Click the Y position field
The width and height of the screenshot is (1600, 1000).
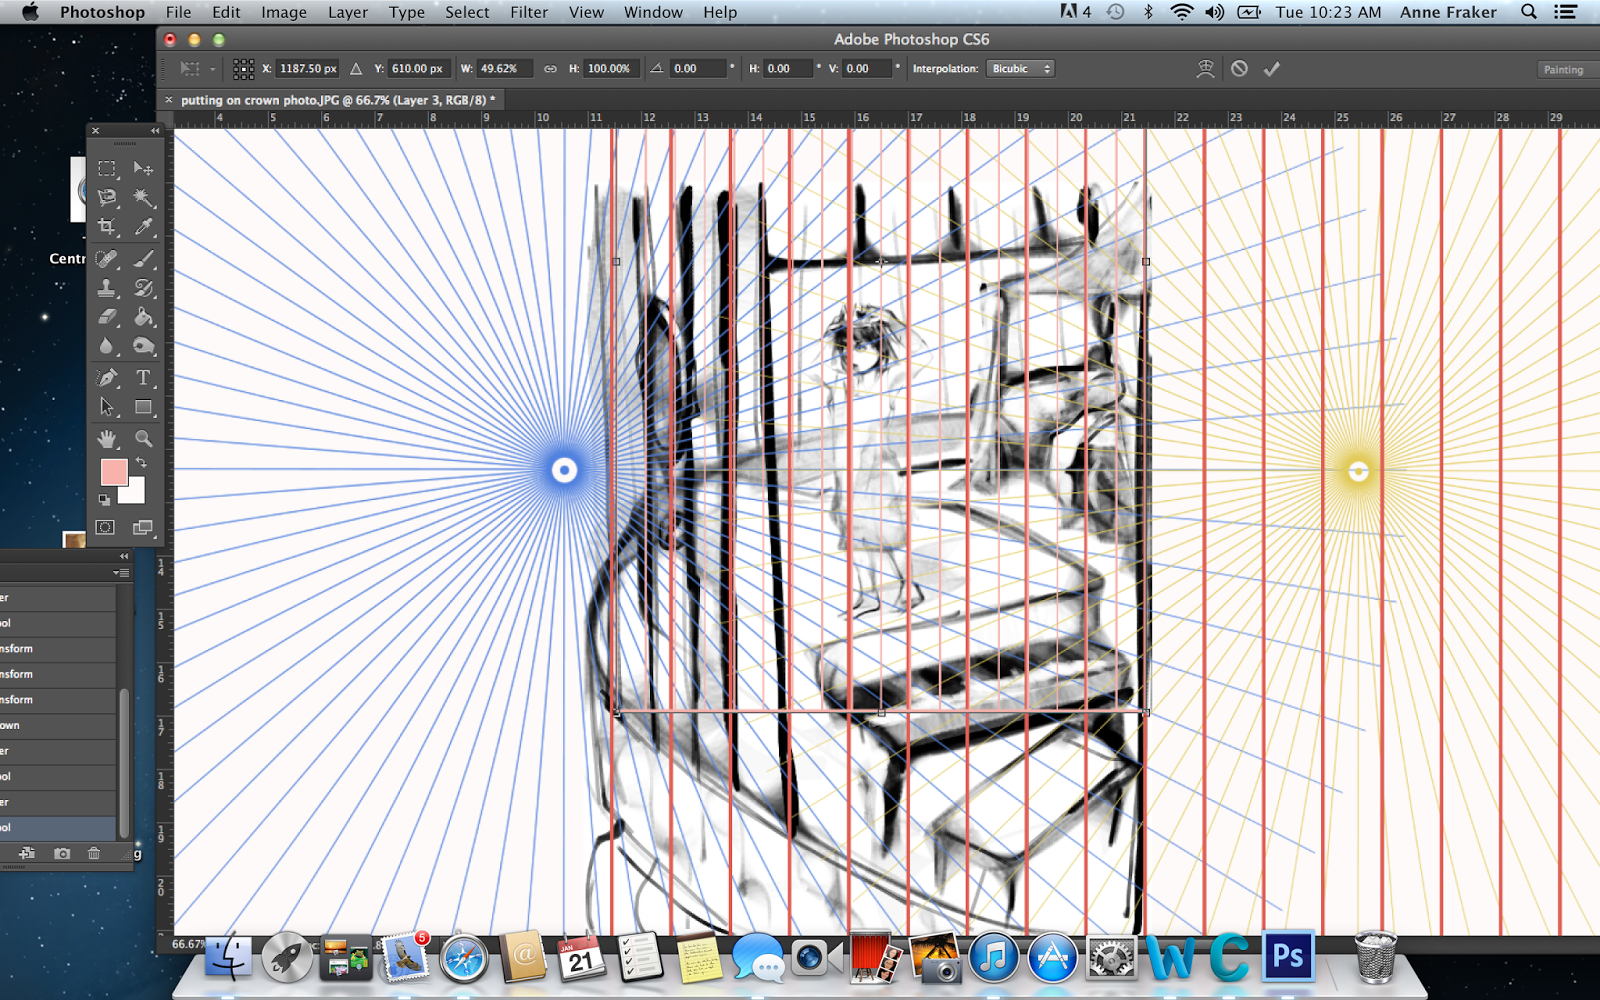pos(418,69)
